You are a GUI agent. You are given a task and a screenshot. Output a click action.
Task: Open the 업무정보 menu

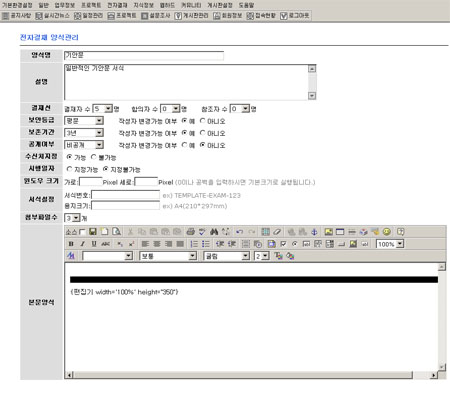64,5
